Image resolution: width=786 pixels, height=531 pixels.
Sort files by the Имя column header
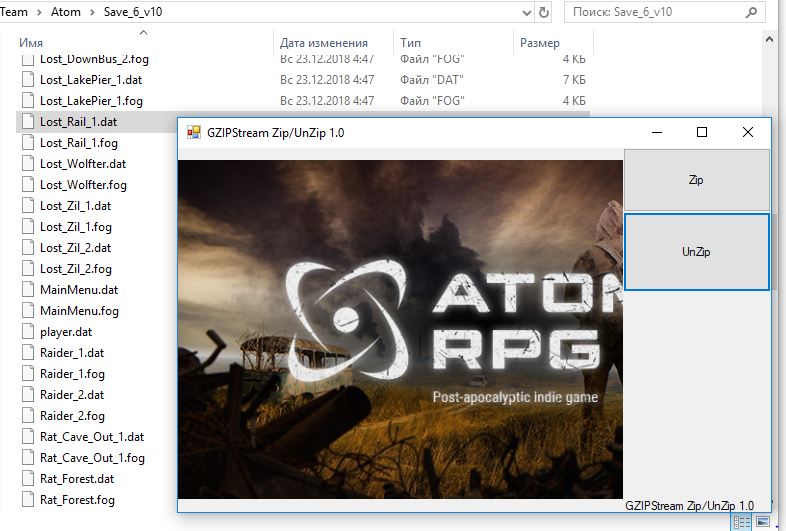click(x=31, y=43)
